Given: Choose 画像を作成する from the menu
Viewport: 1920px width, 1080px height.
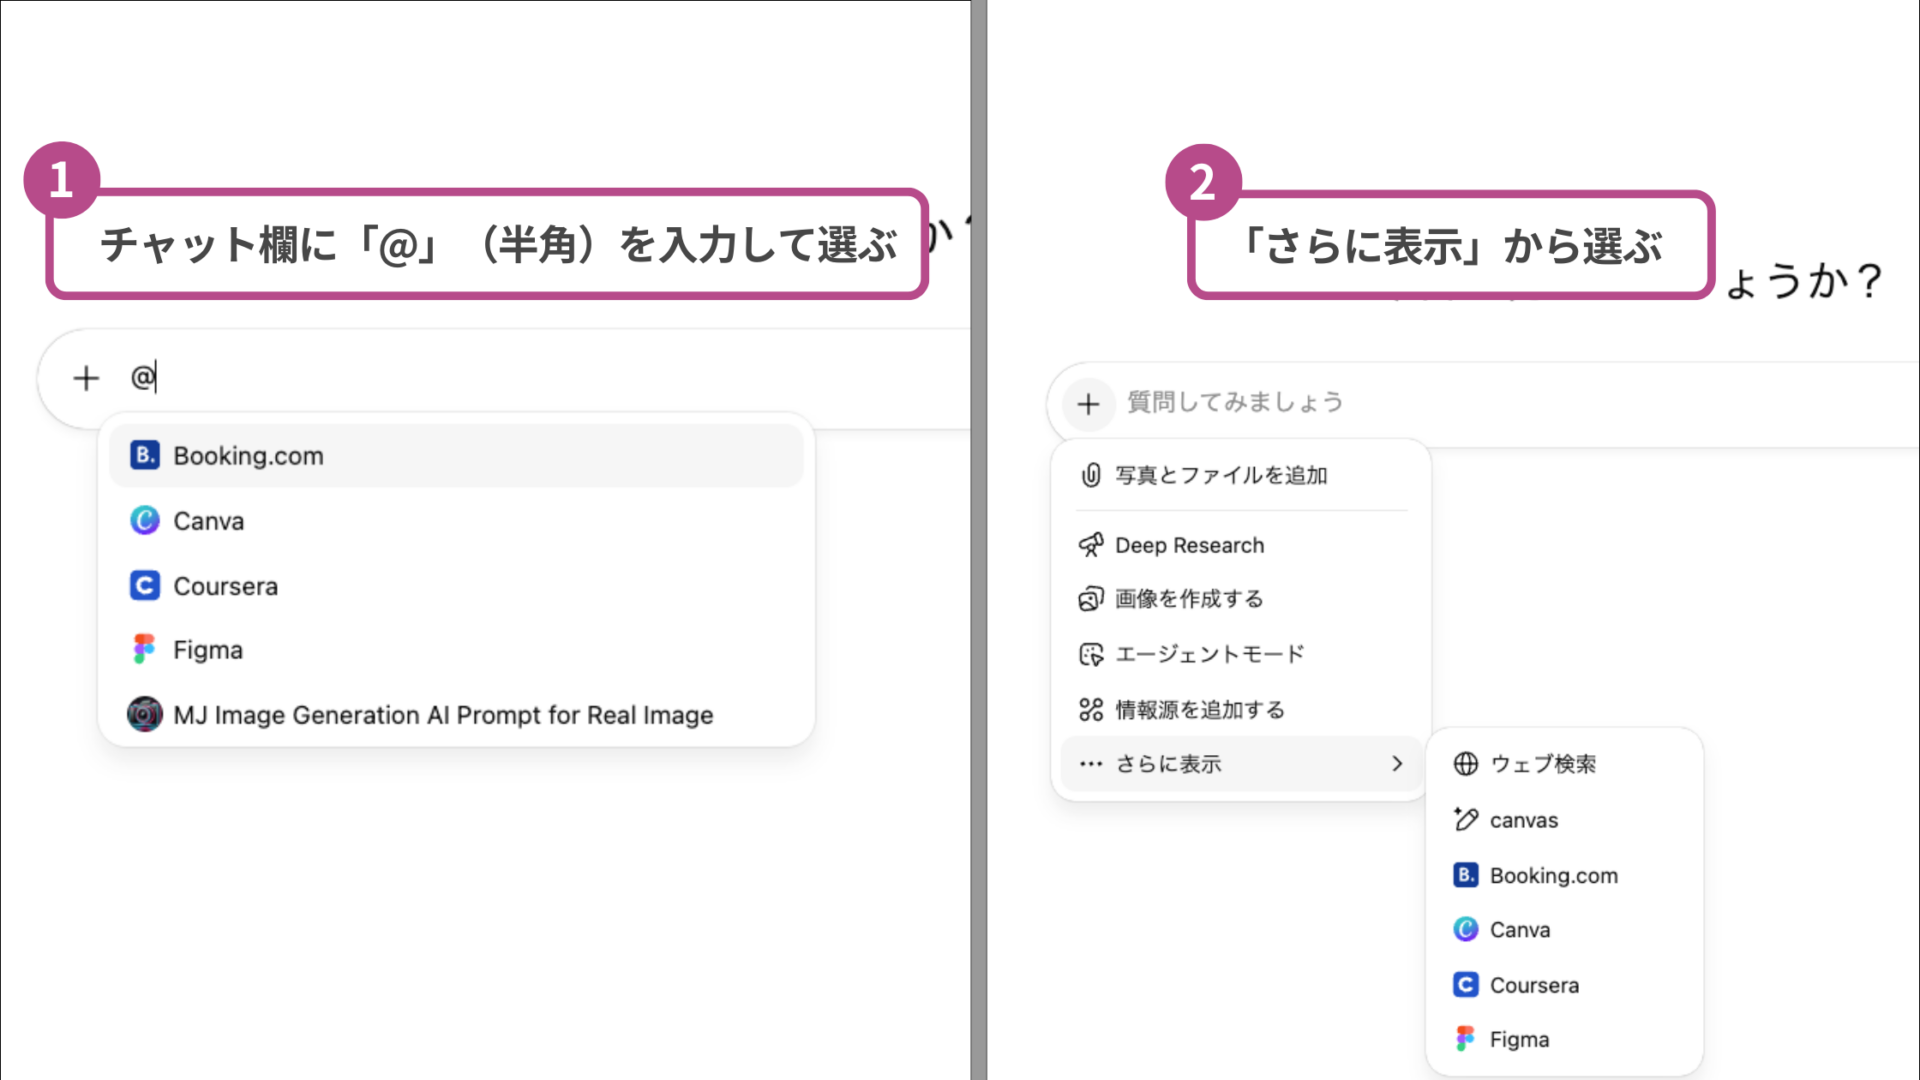Looking at the screenshot, I should point(1189,598).
